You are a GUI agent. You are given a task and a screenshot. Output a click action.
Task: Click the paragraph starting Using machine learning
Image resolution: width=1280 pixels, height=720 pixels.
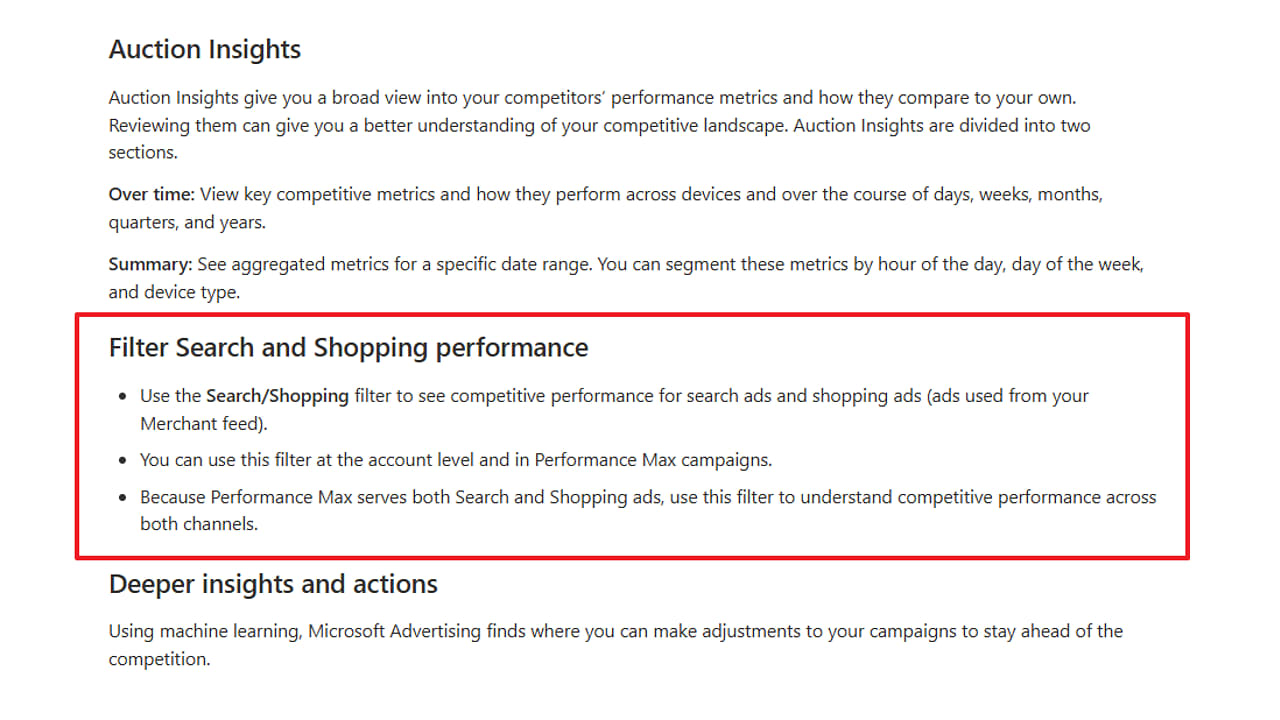click(x=616, y=645)
